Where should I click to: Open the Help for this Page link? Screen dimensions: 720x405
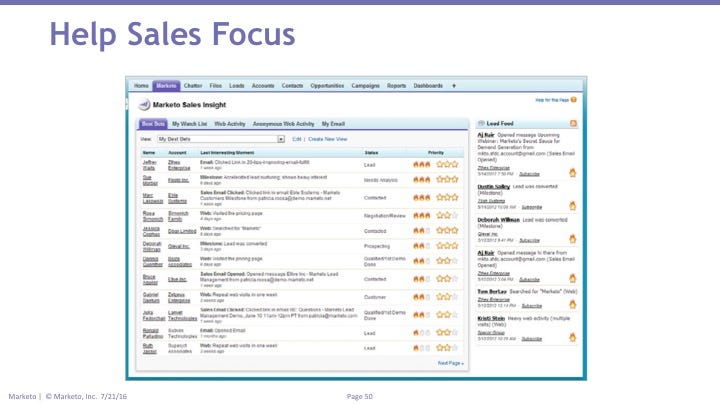(x=552, y=100)
